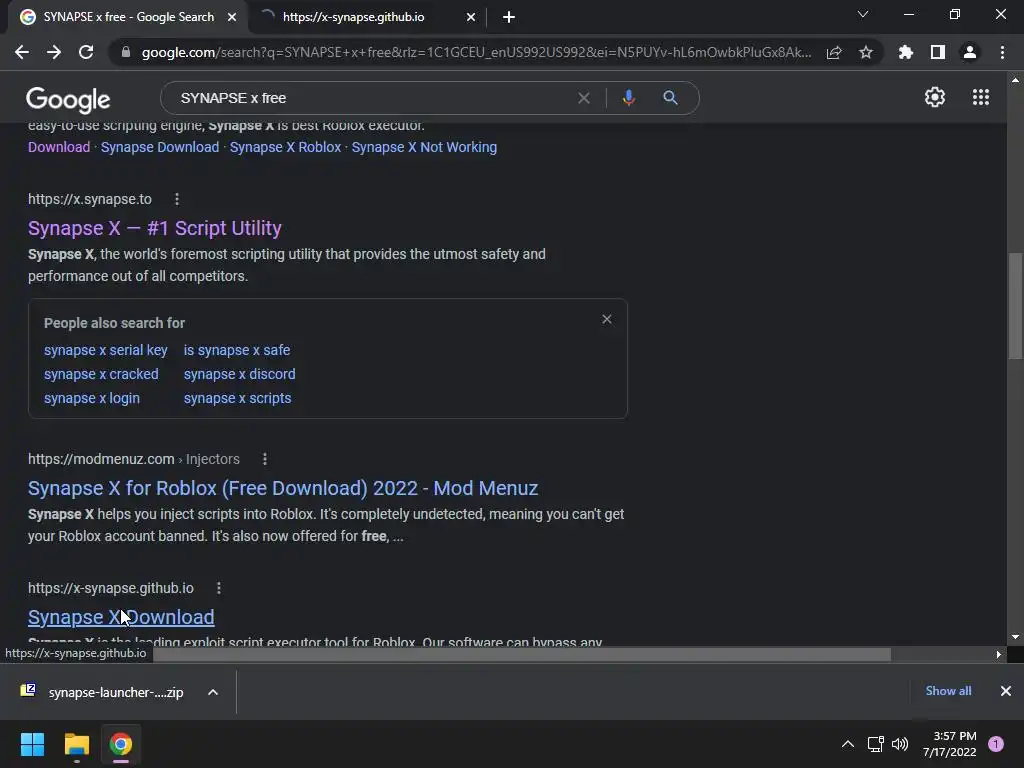The image size is (1024, 768).
Task: Reload the page with the refresh icon
Action: (x=86, y=52)
